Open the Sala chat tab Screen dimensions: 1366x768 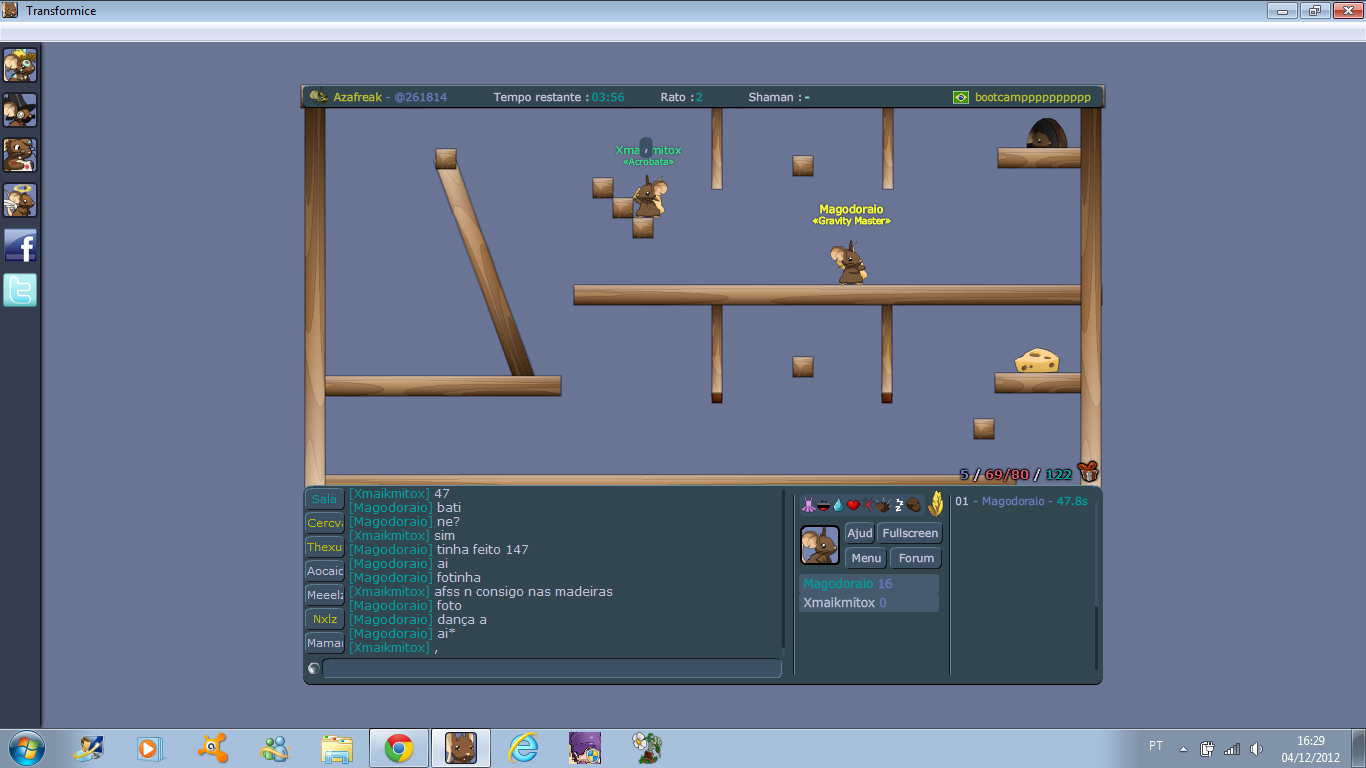click(325, 498)
